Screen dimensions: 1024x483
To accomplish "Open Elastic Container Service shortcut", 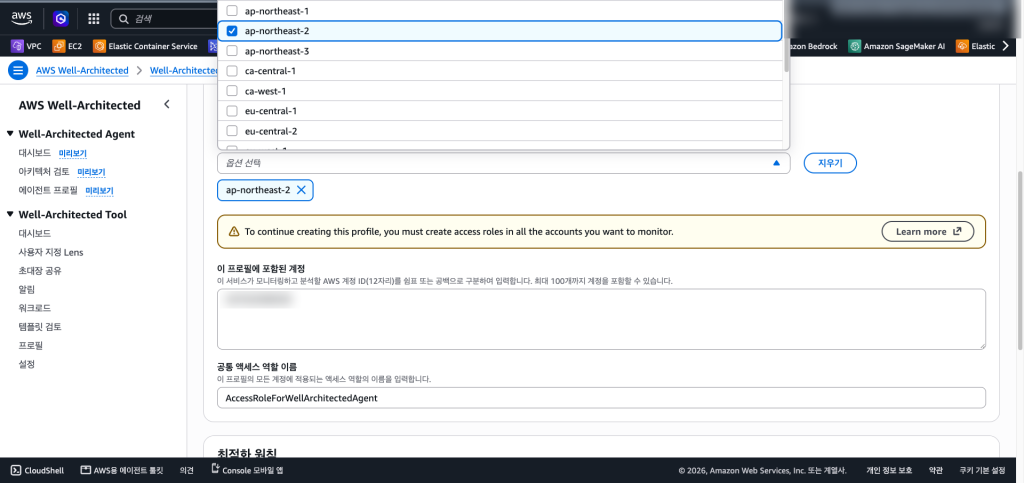I will point(145,46).
